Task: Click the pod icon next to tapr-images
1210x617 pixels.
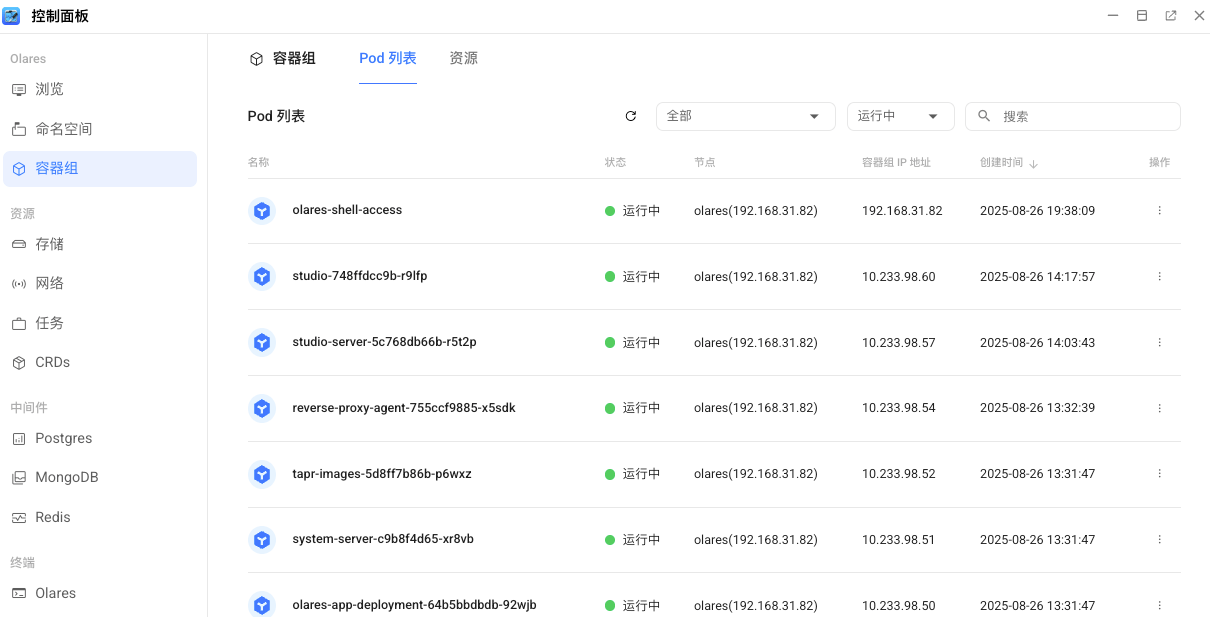Action: (x=262, y=474)
